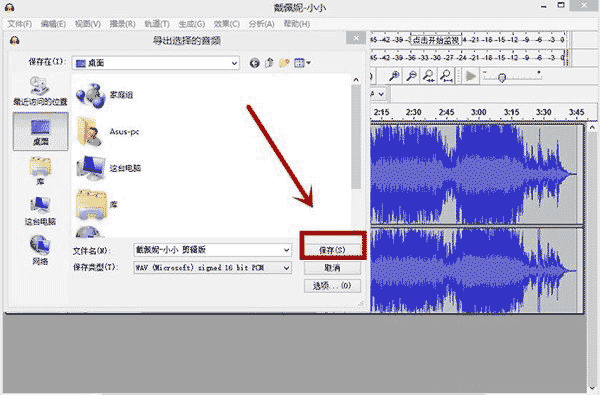Open the 文件(F) menu

pos(20,24)
